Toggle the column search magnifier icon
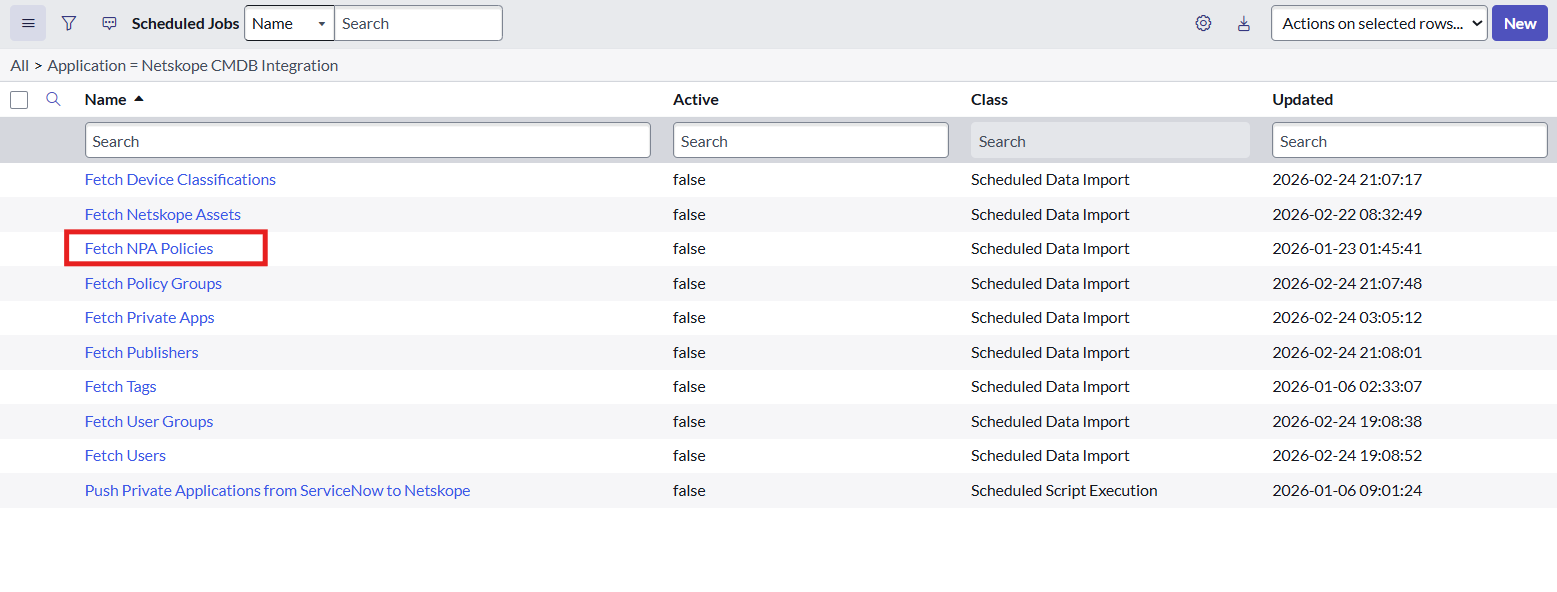The height and width of the screenshot is (592, 1557). click(x=54, y=99)
